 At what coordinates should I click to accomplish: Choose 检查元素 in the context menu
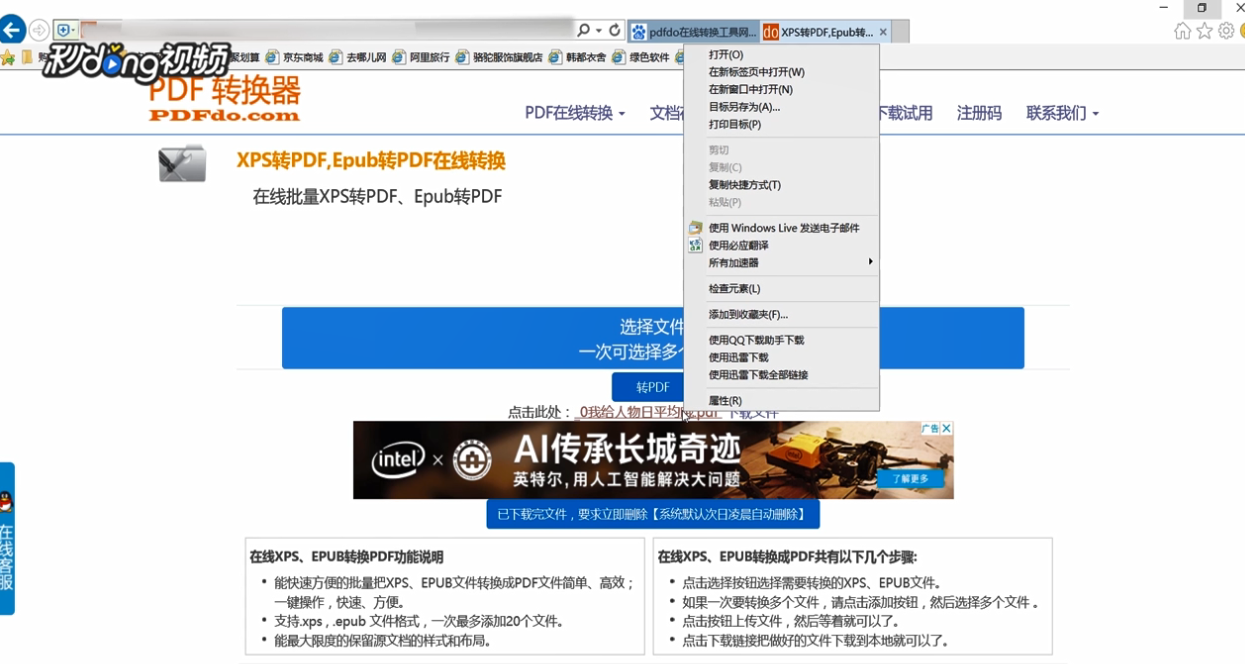point(733,288)
